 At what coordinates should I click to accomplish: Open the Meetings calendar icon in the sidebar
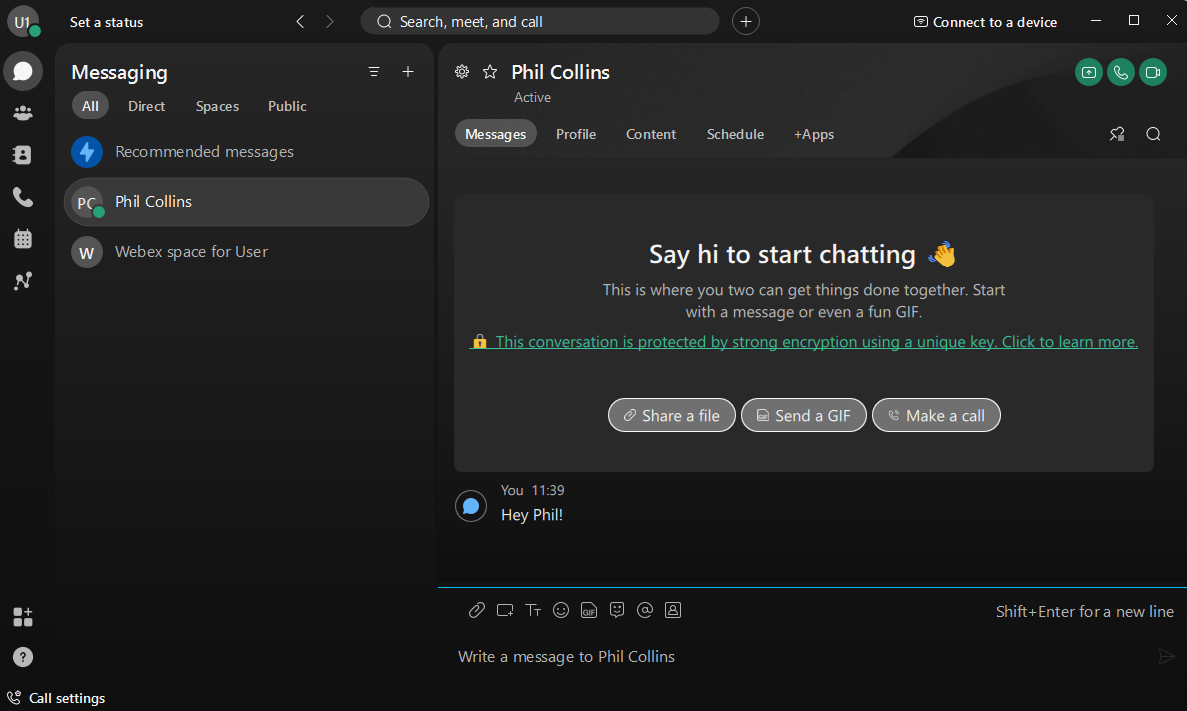23,239
